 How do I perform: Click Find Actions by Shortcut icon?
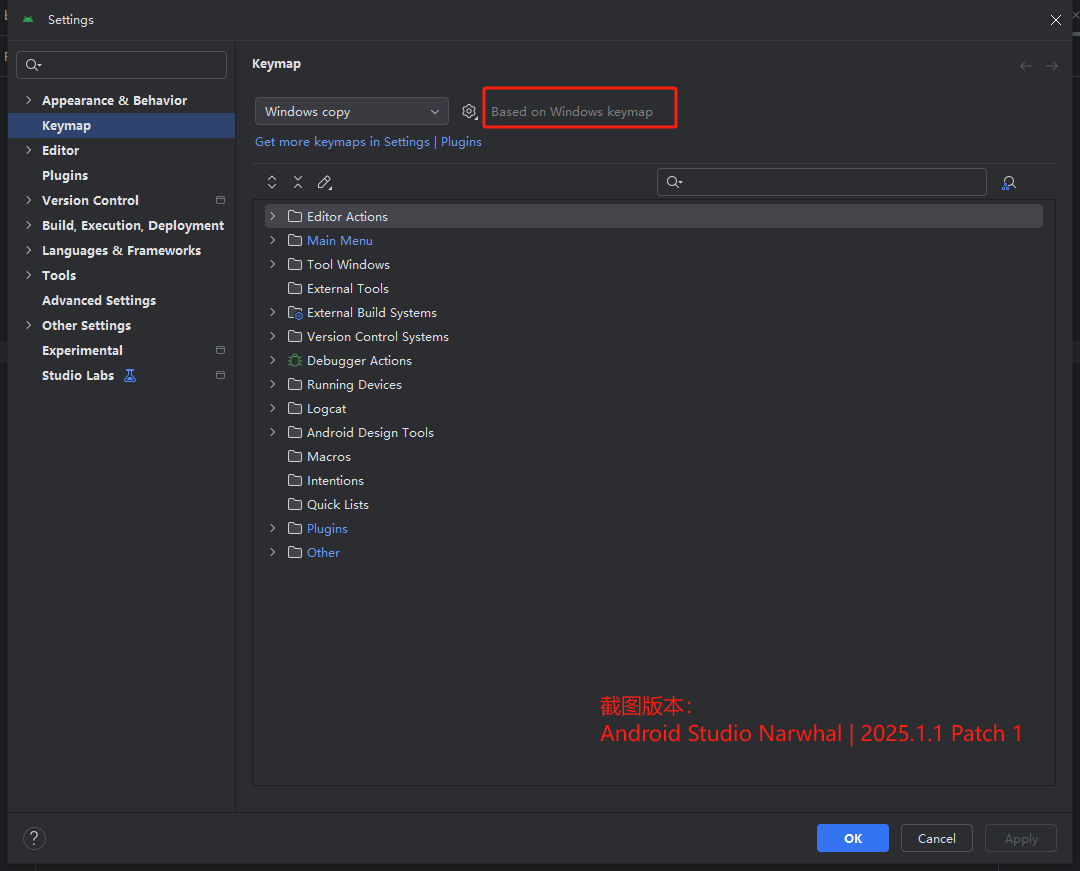1008,182
